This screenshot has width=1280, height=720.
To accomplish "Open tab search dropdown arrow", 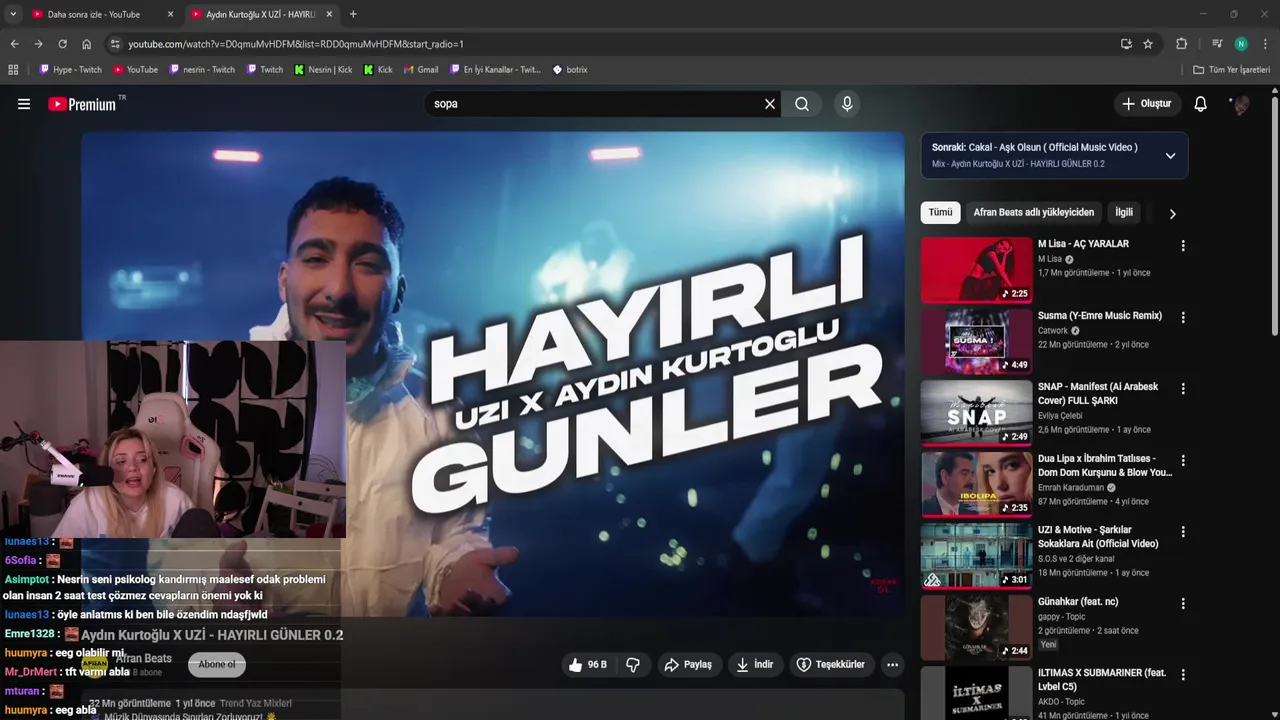I will point(13,14).
